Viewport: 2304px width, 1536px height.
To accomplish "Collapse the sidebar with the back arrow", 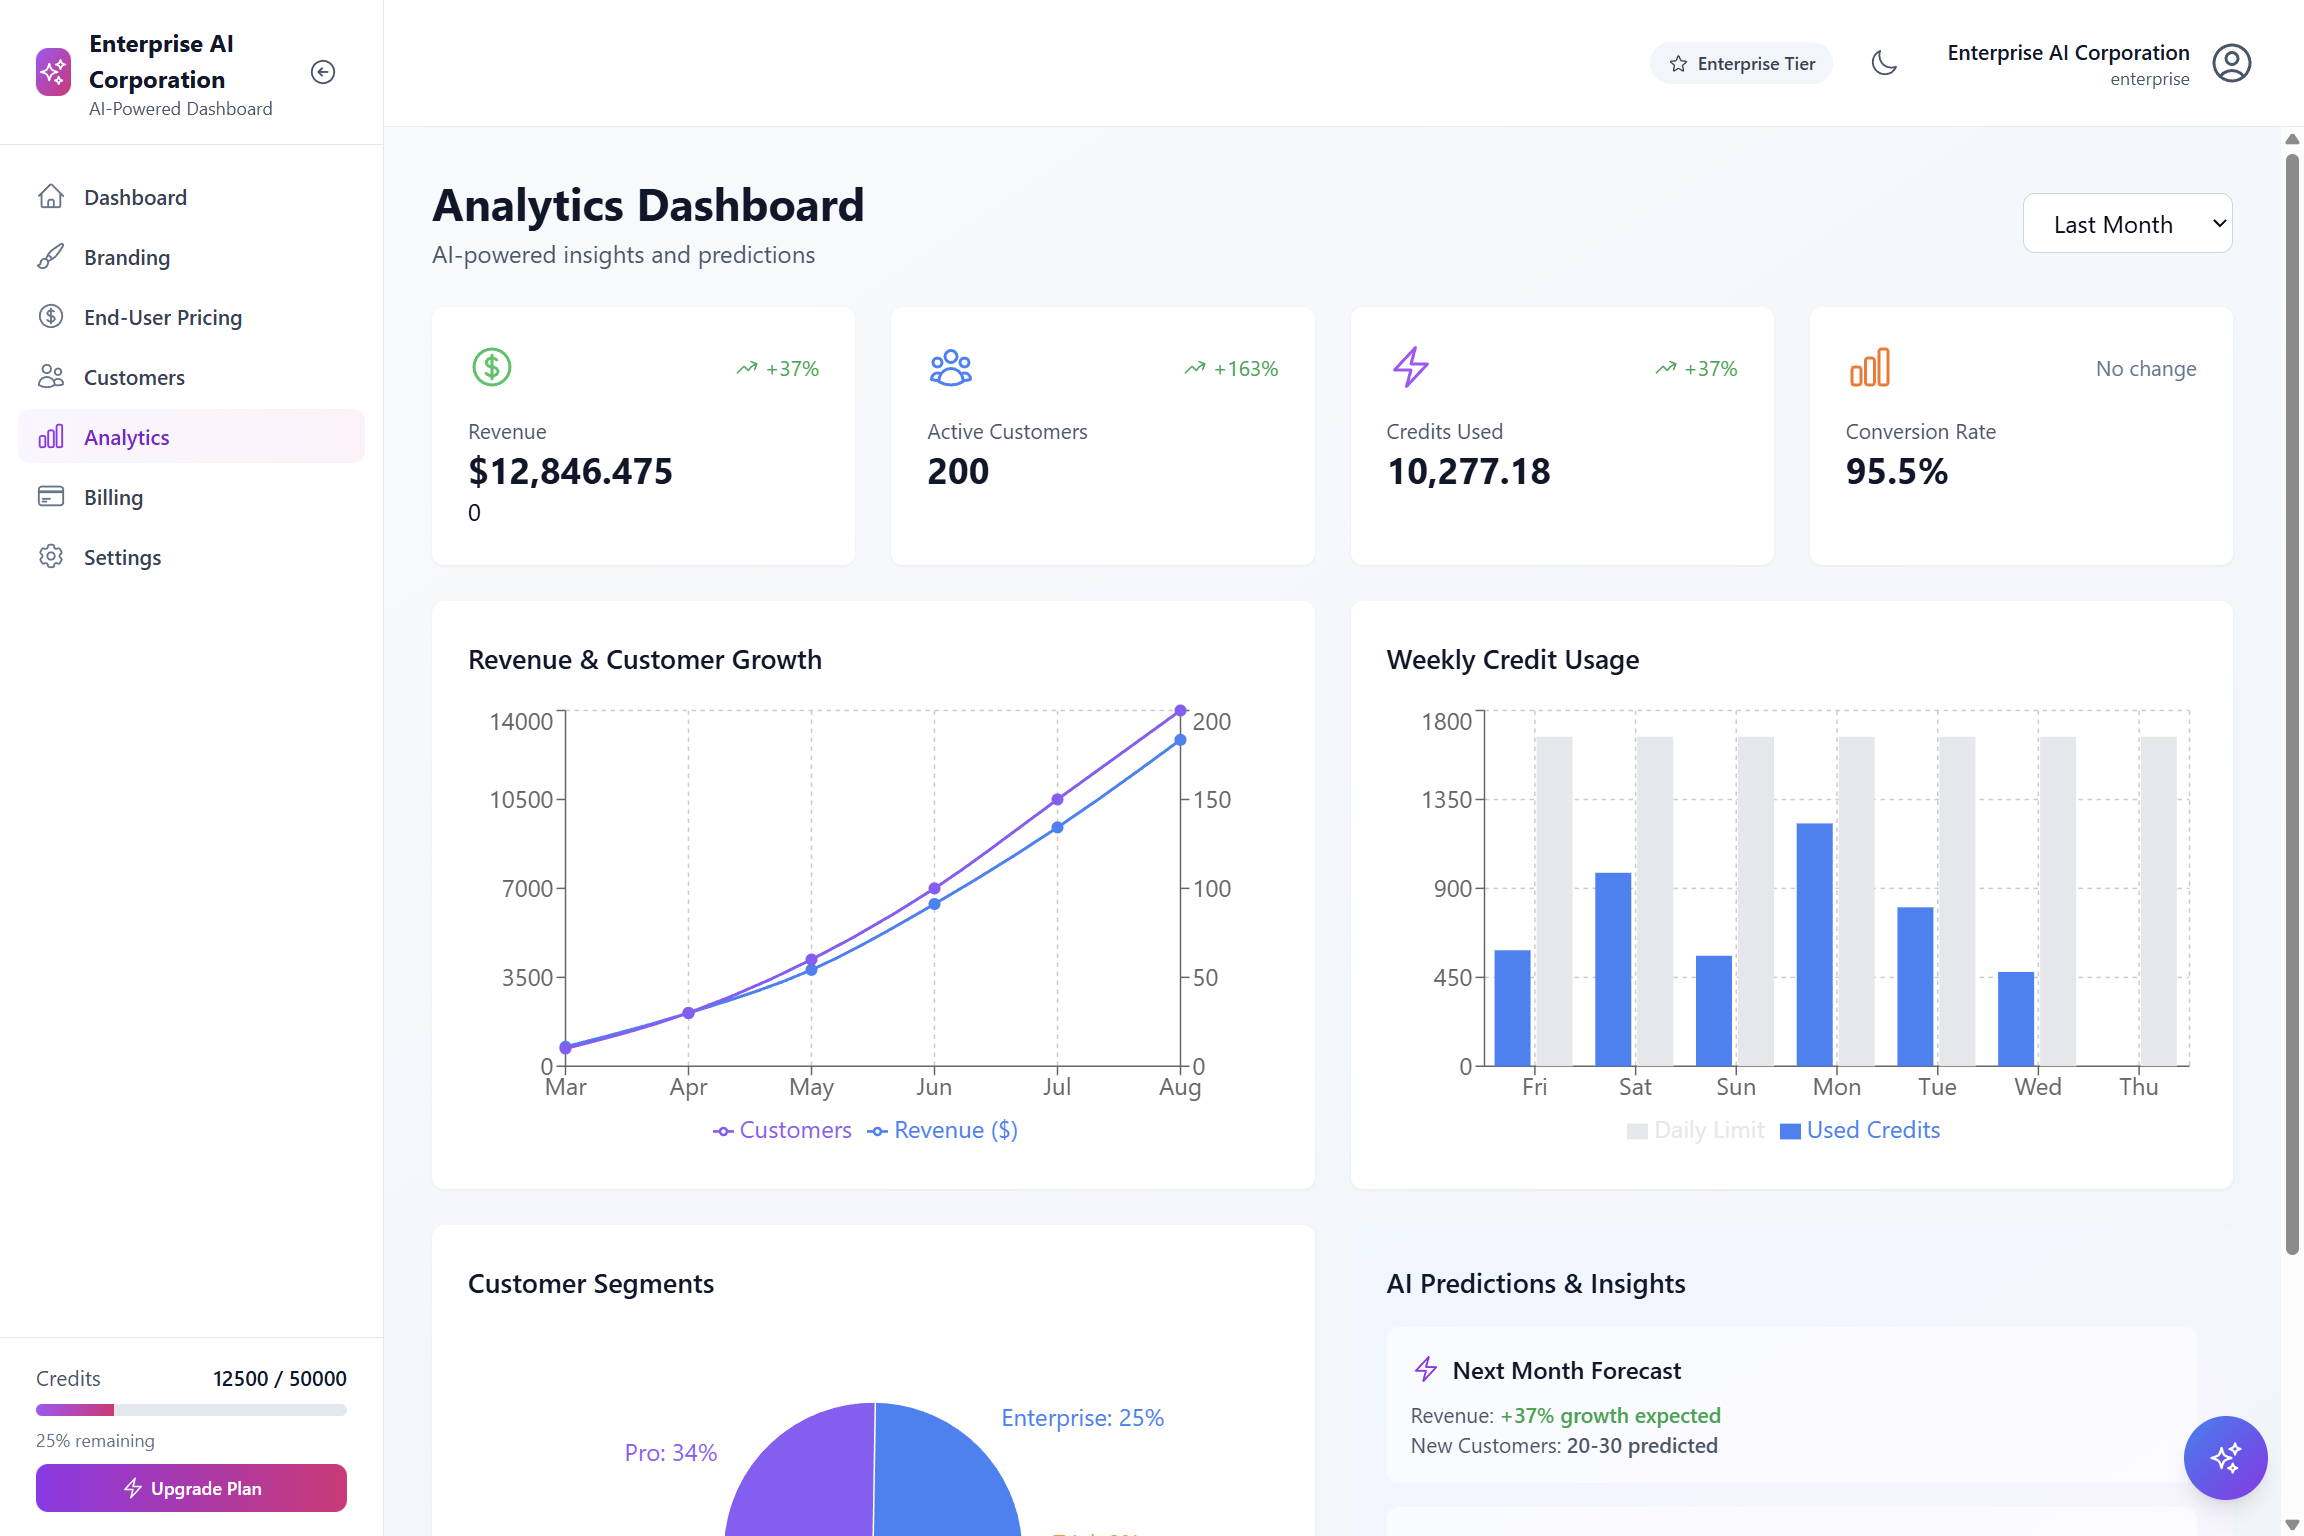I will [x=322, y=72].
